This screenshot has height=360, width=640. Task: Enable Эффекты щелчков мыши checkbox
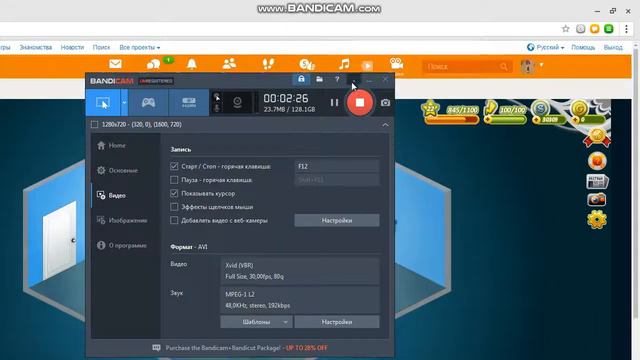click(x=174, y=207)
